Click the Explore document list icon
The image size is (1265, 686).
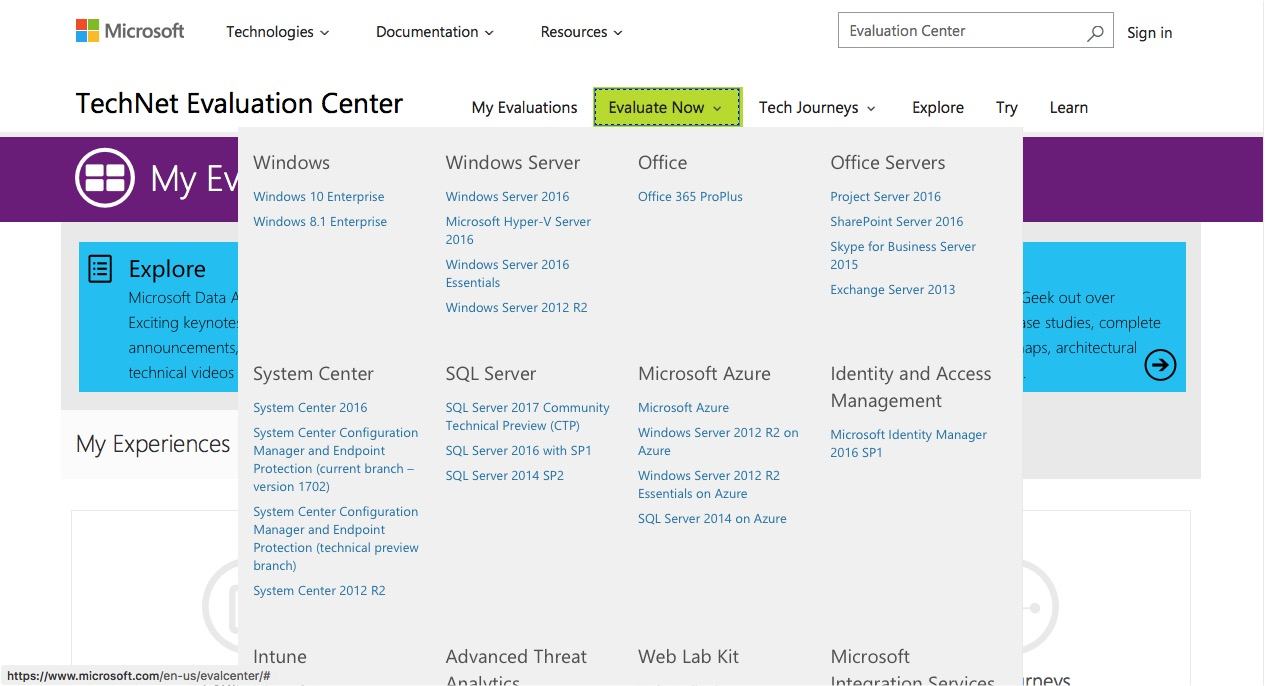point(100,268)
